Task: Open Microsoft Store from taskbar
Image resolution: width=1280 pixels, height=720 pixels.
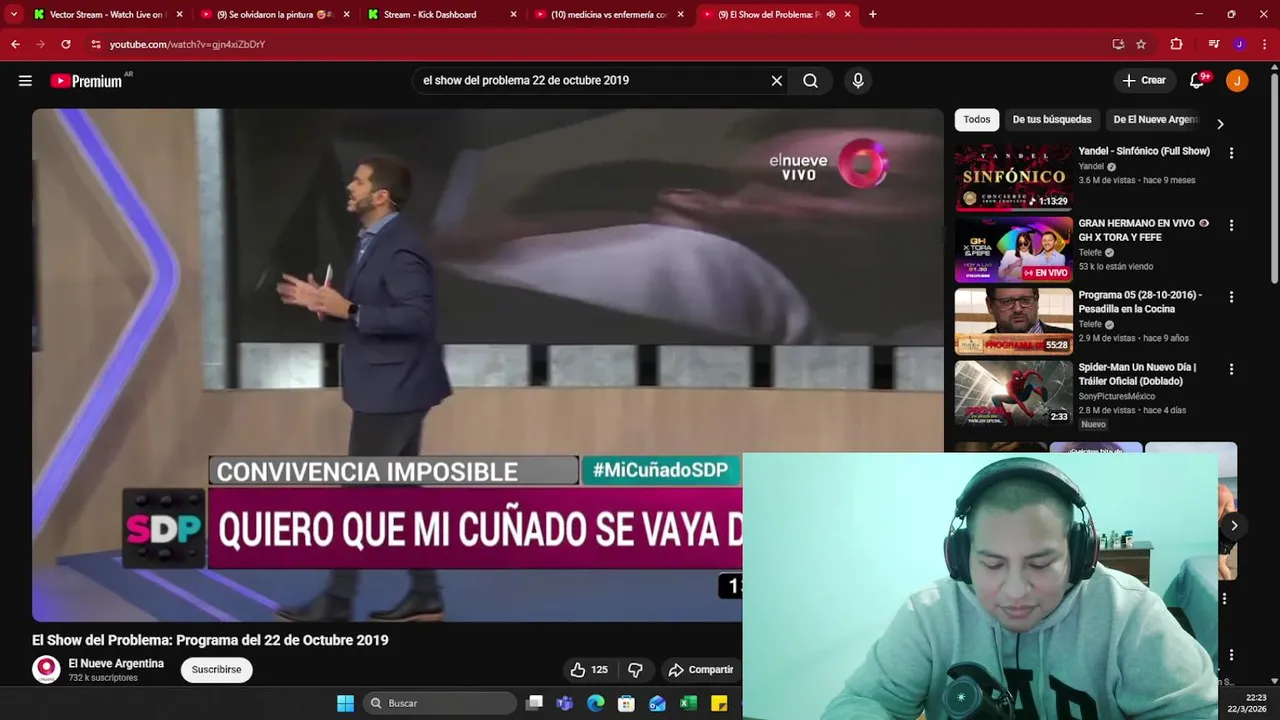Action: pyautogui.click(x=626, y=703)
